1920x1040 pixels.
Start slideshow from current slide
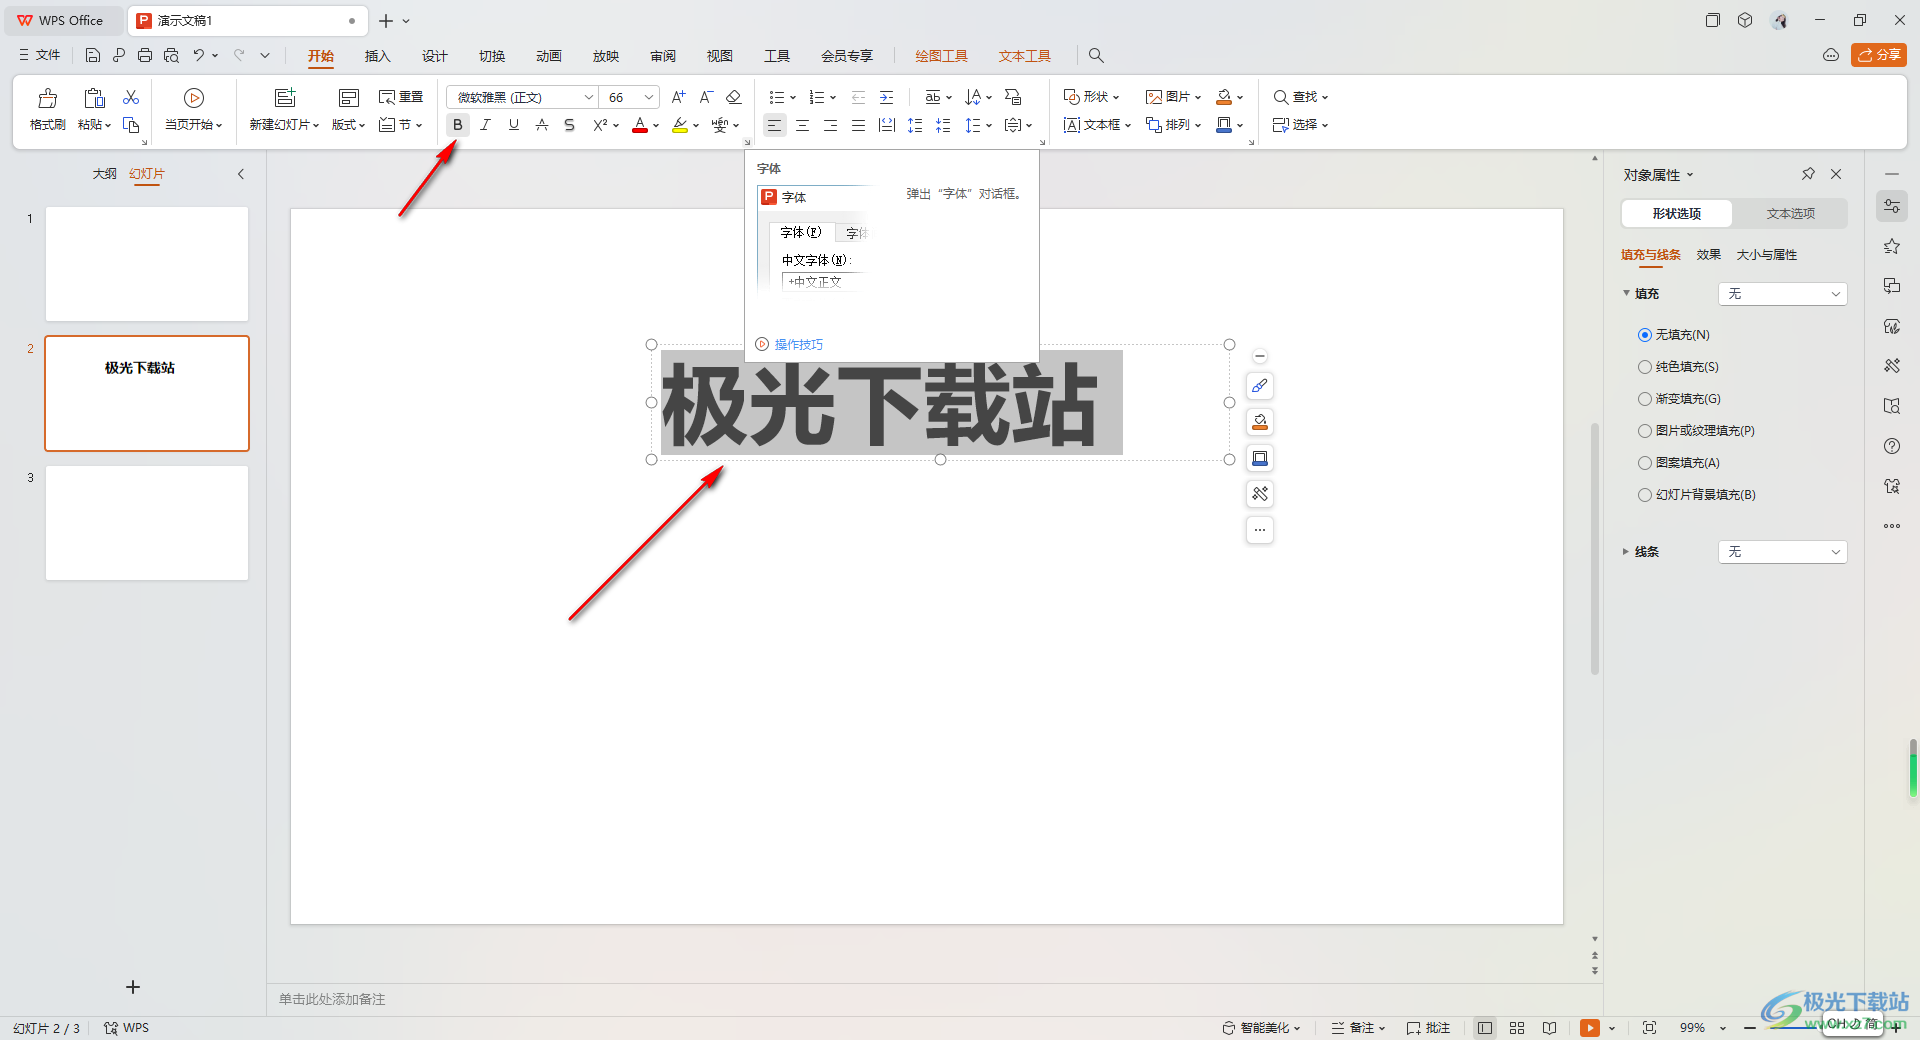pos(194,109)
